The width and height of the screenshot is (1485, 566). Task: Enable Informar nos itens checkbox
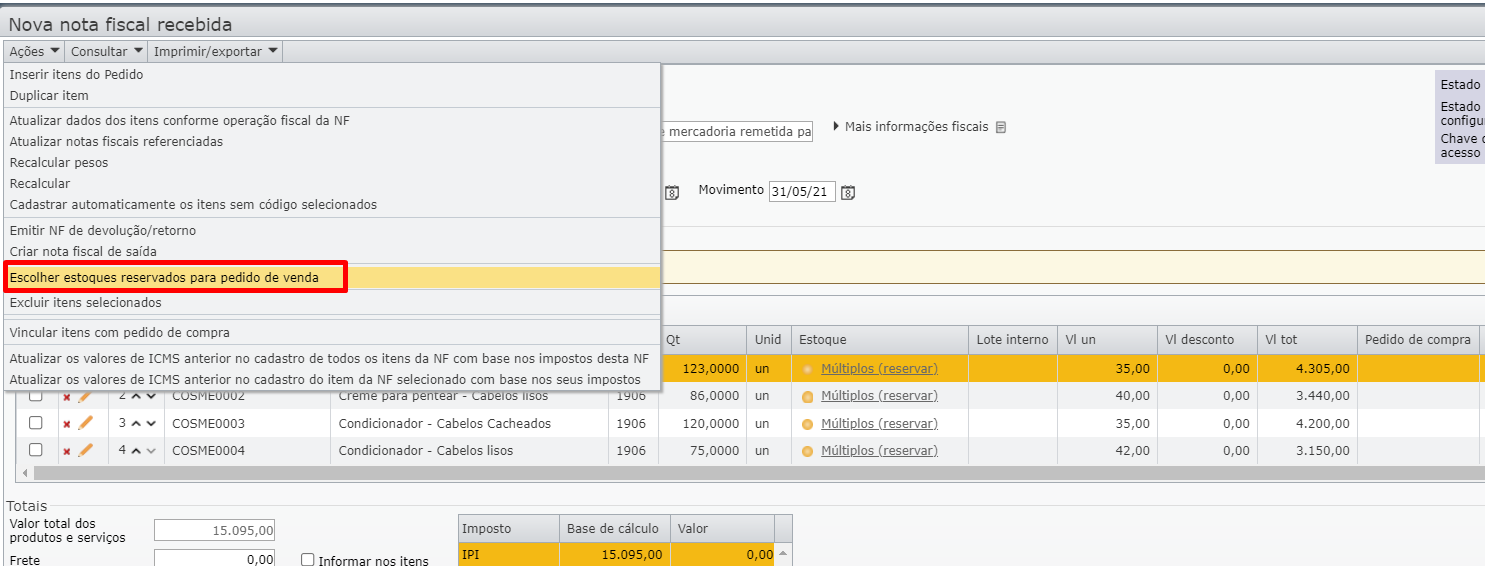[308, 560]
